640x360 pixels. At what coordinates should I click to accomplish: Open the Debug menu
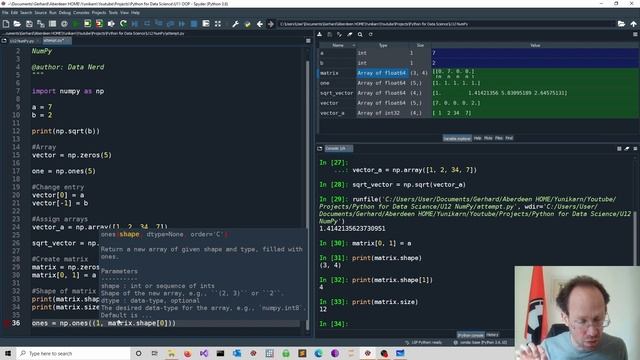tap(64, 13)
